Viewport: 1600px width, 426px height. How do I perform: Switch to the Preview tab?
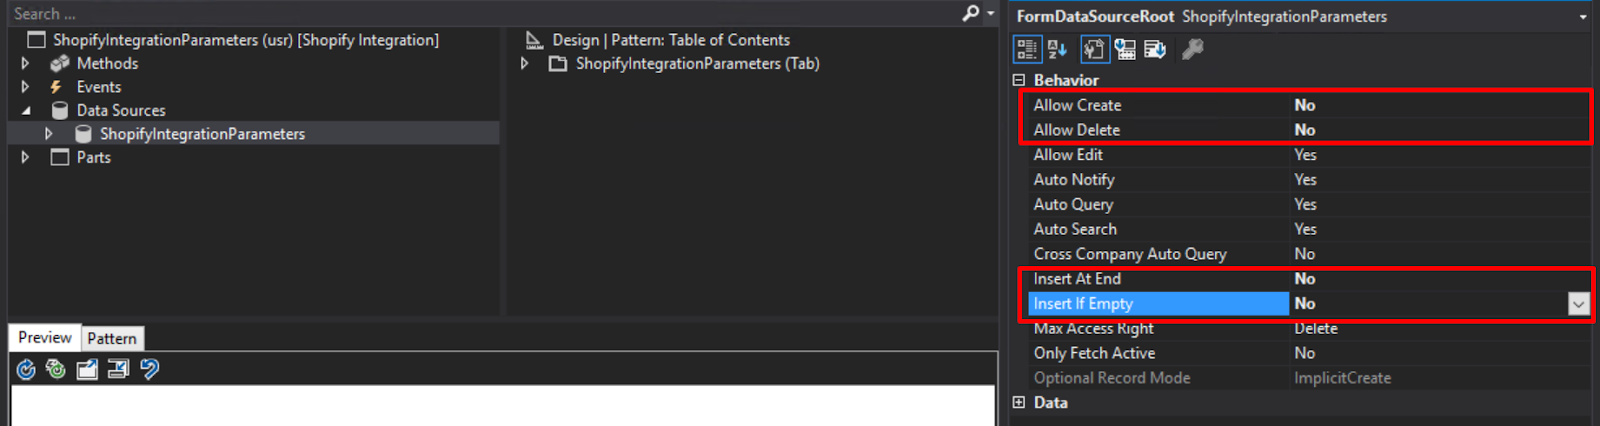click(x=45, y=338)
